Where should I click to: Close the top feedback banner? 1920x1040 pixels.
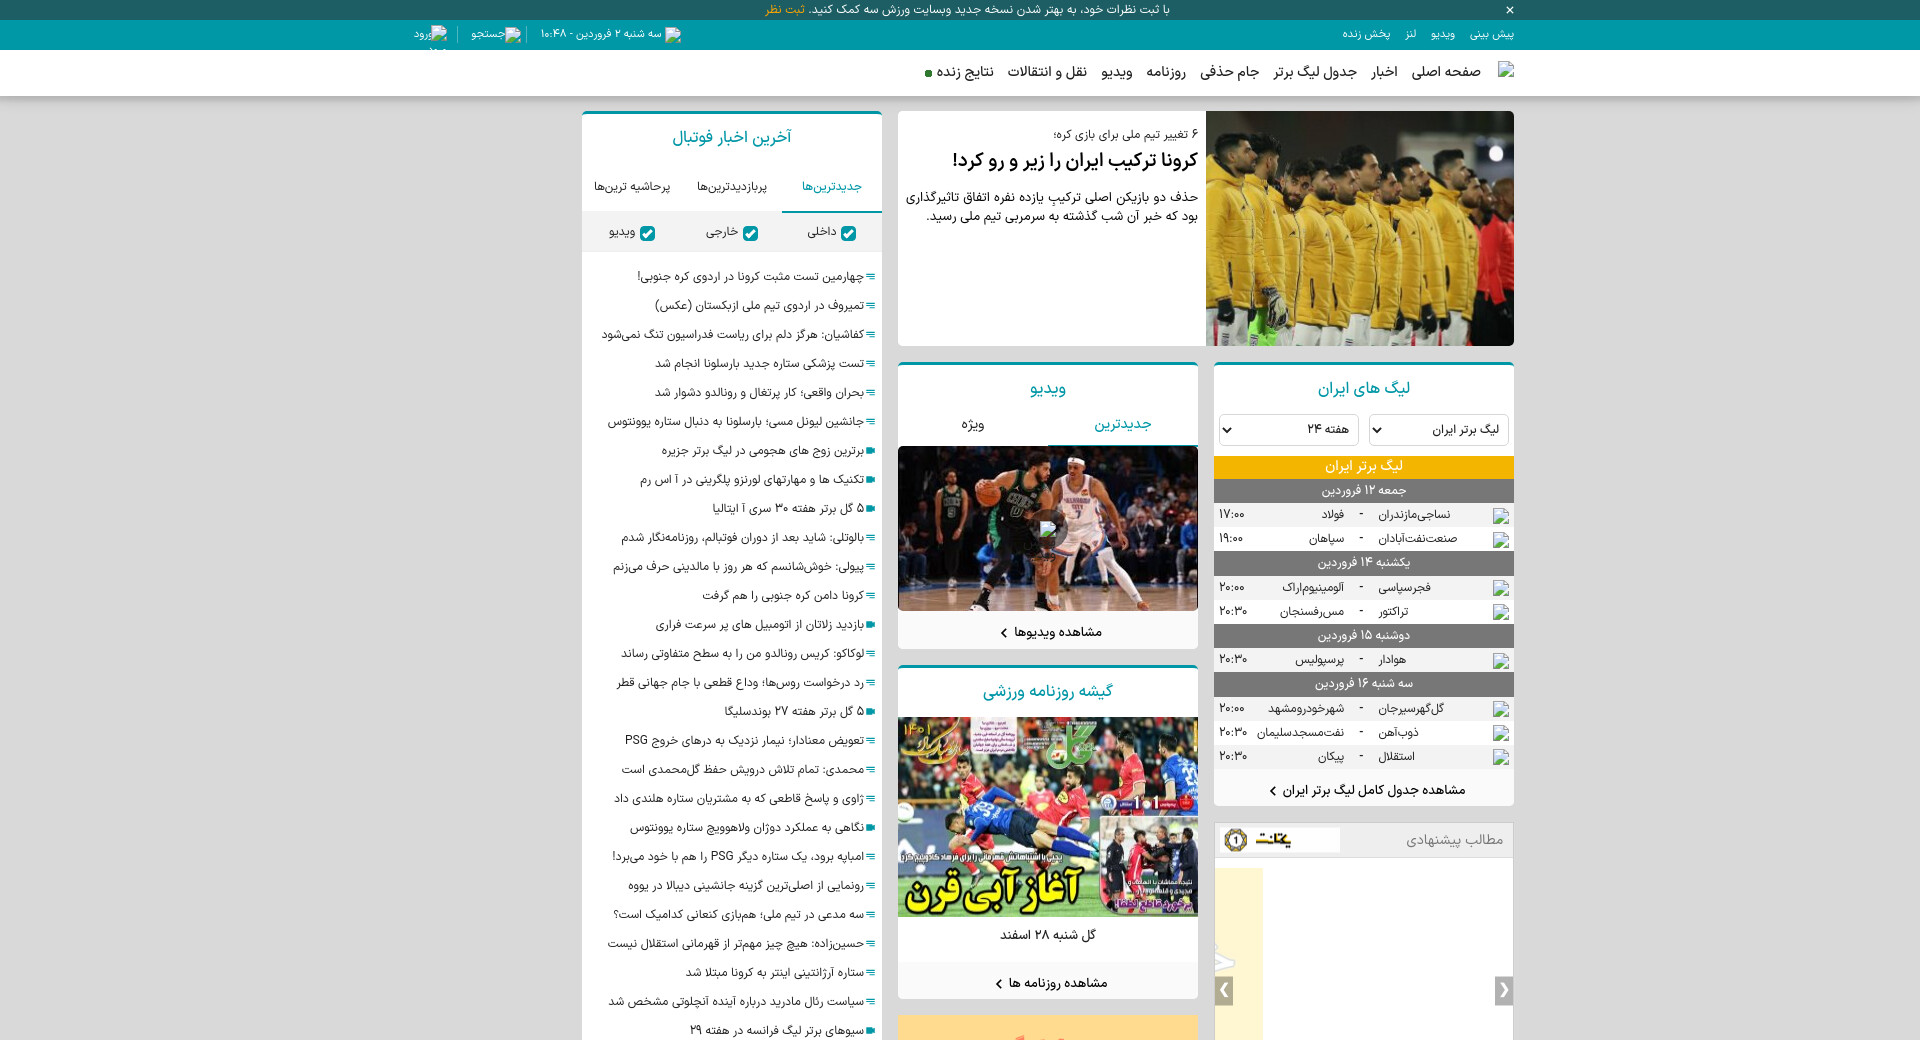tap(1509, 10)
